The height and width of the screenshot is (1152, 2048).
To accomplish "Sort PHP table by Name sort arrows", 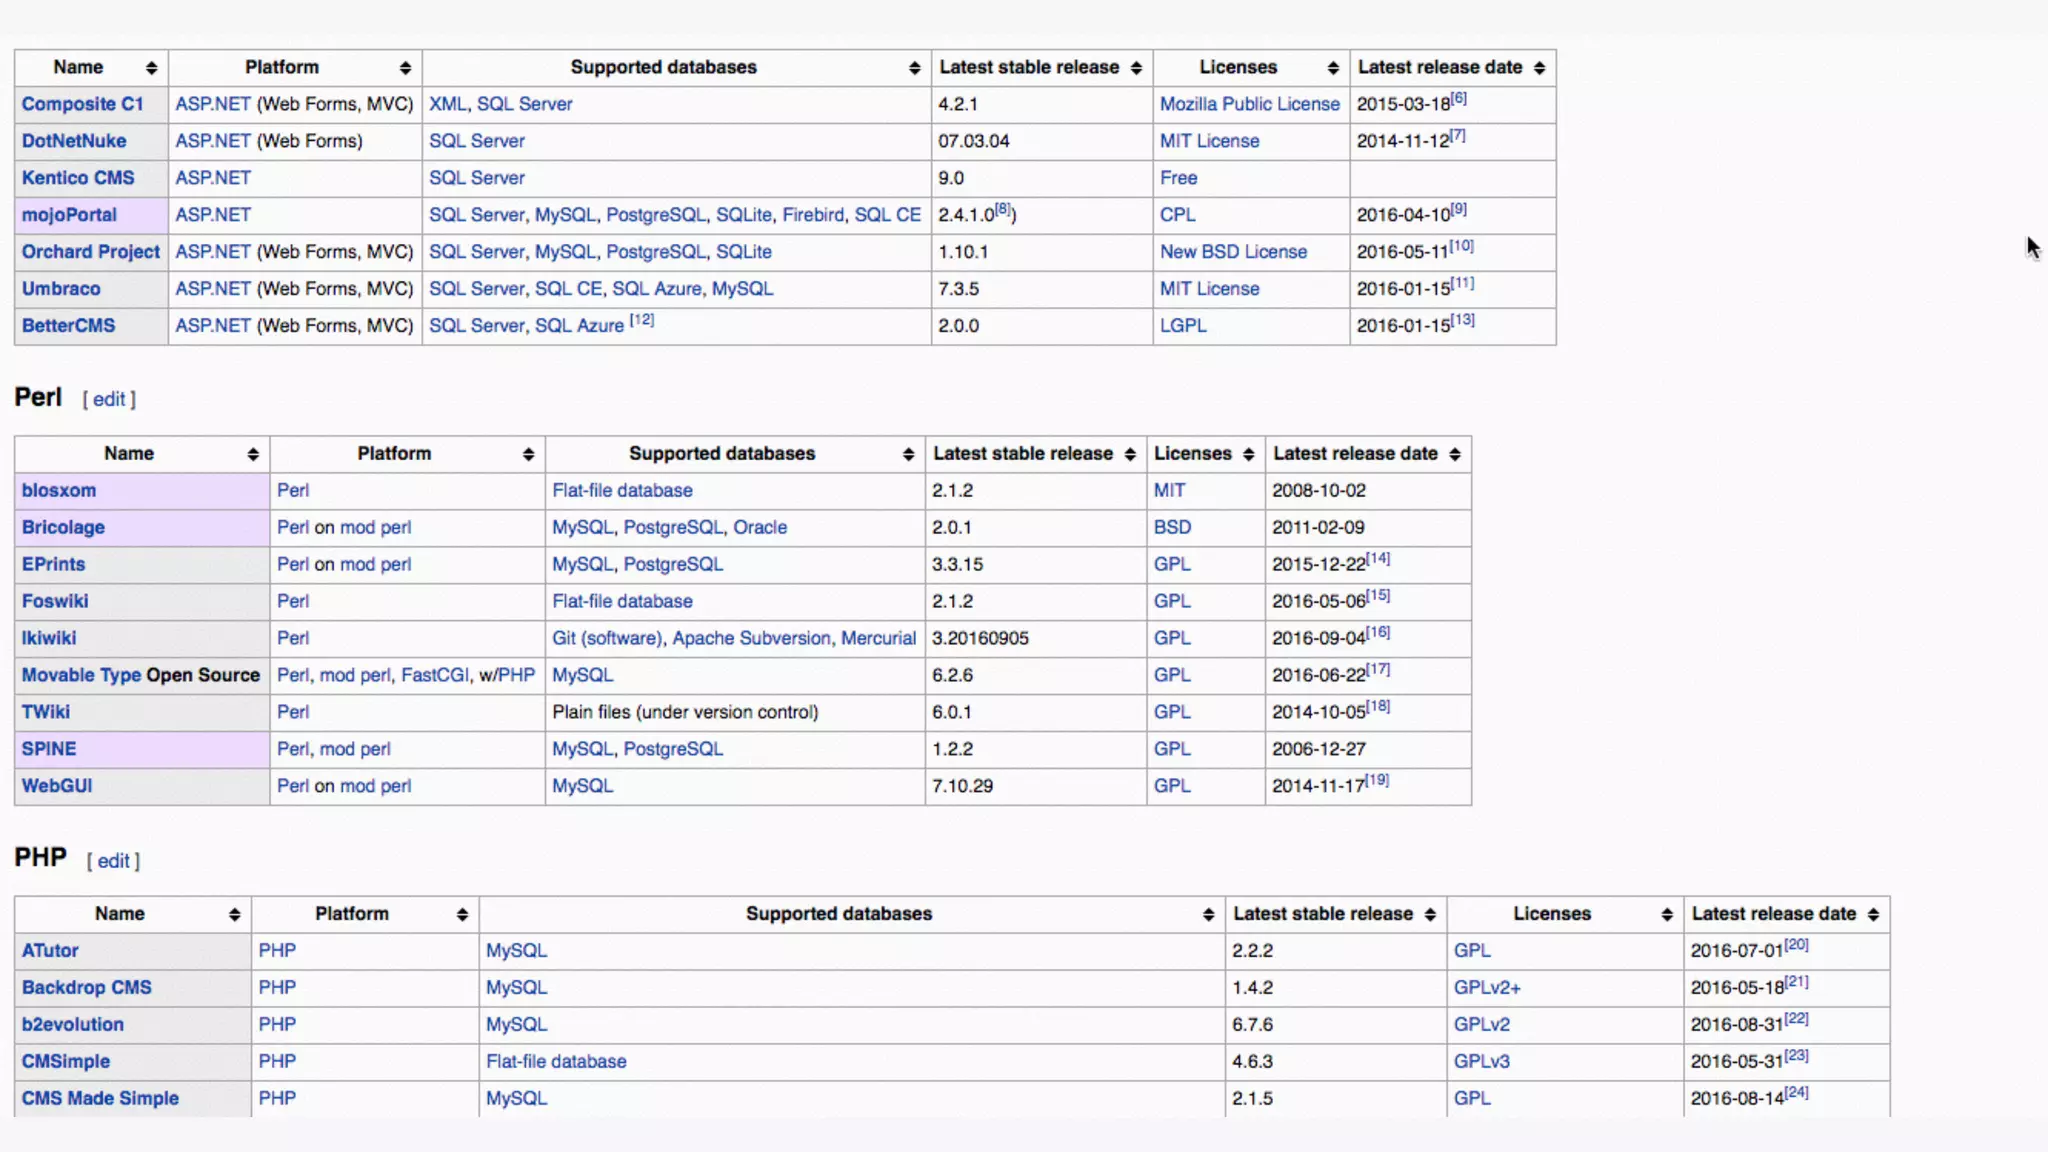I will [234, 914].
